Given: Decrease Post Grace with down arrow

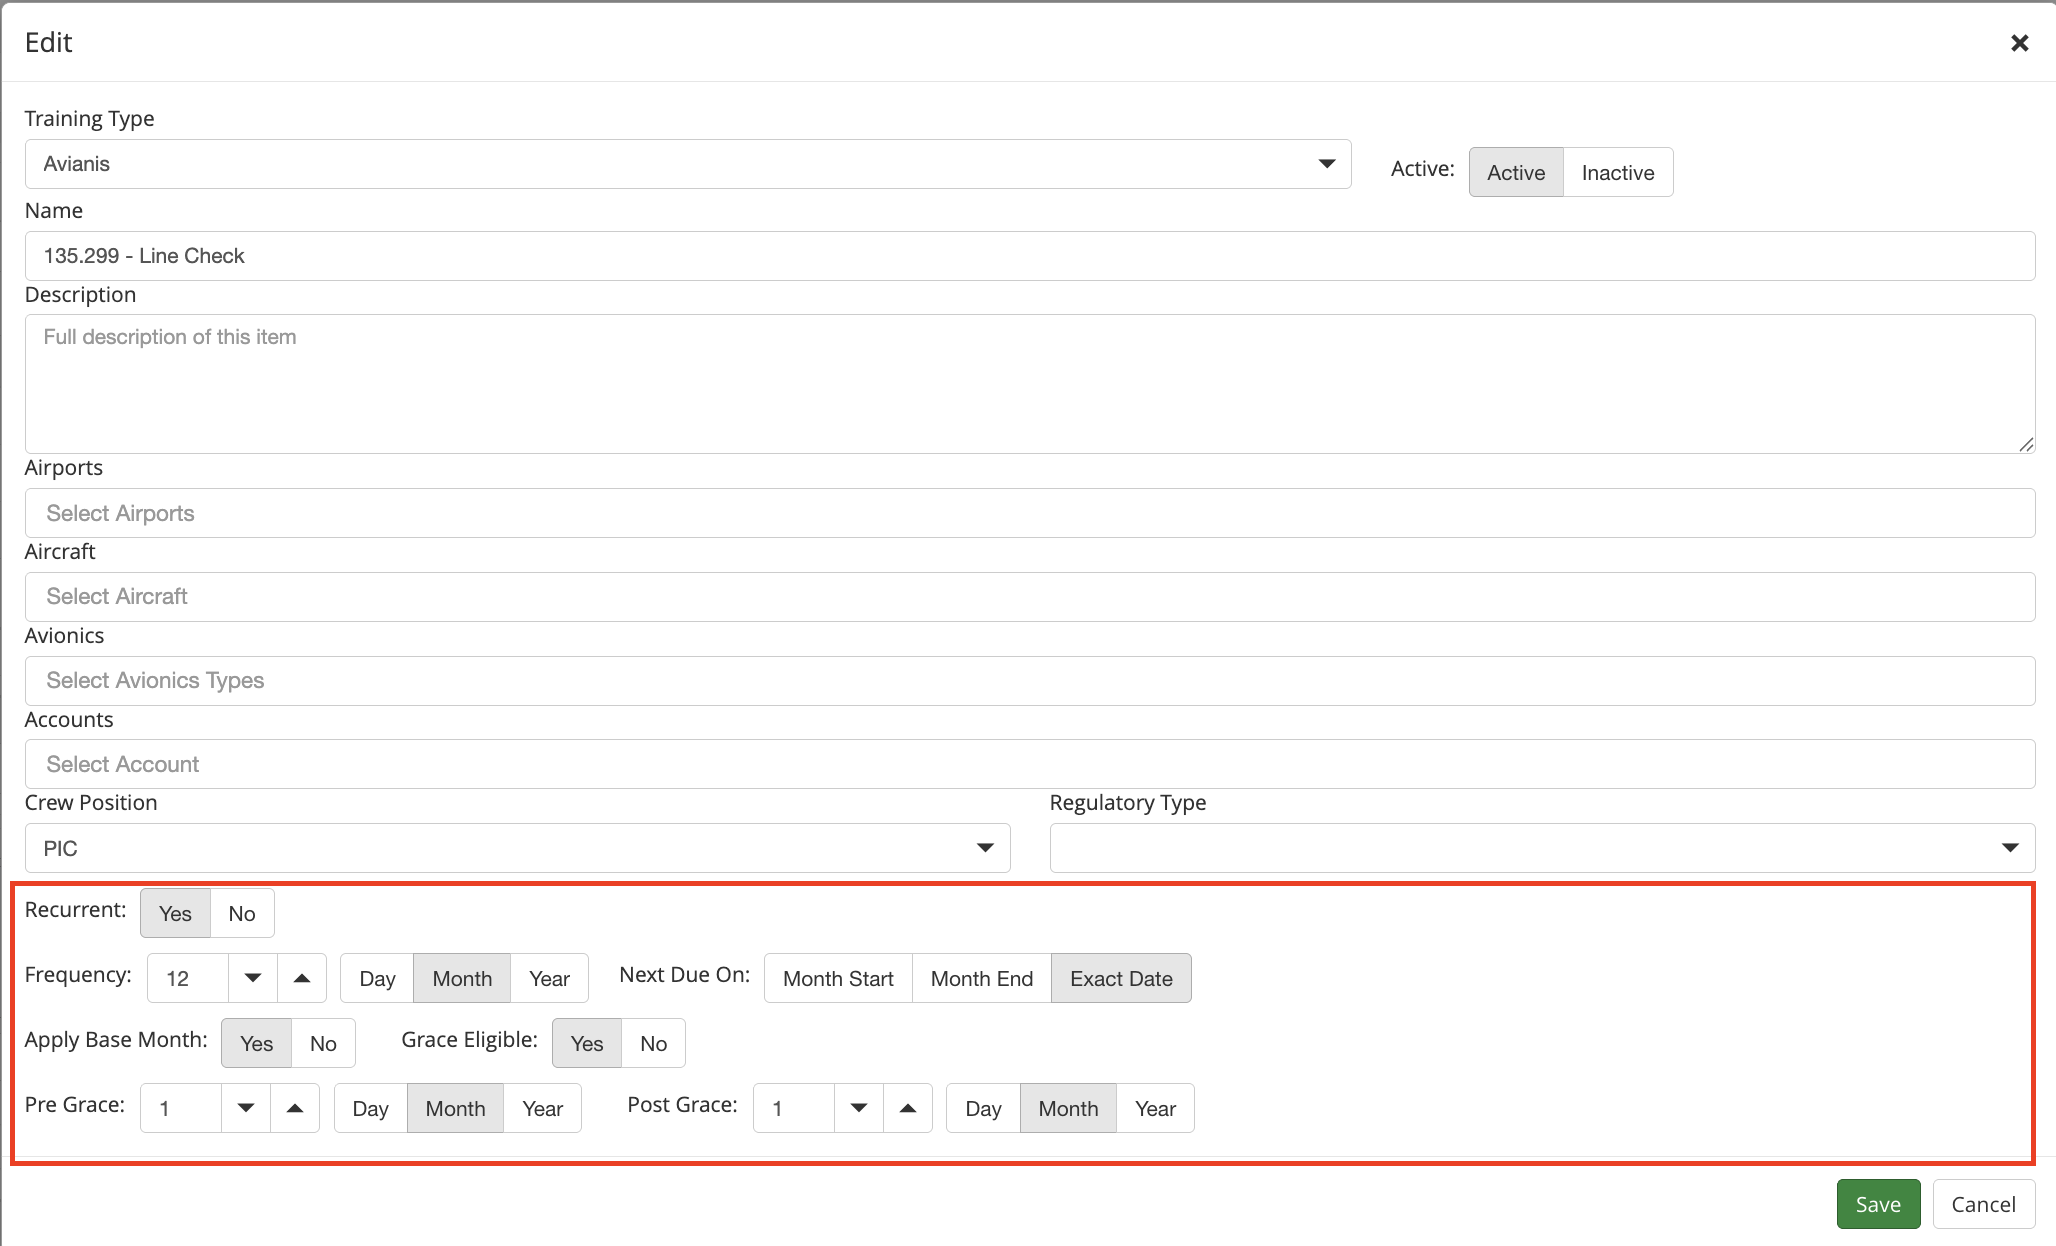Looking at the screenshot, I should (859, 1108).
